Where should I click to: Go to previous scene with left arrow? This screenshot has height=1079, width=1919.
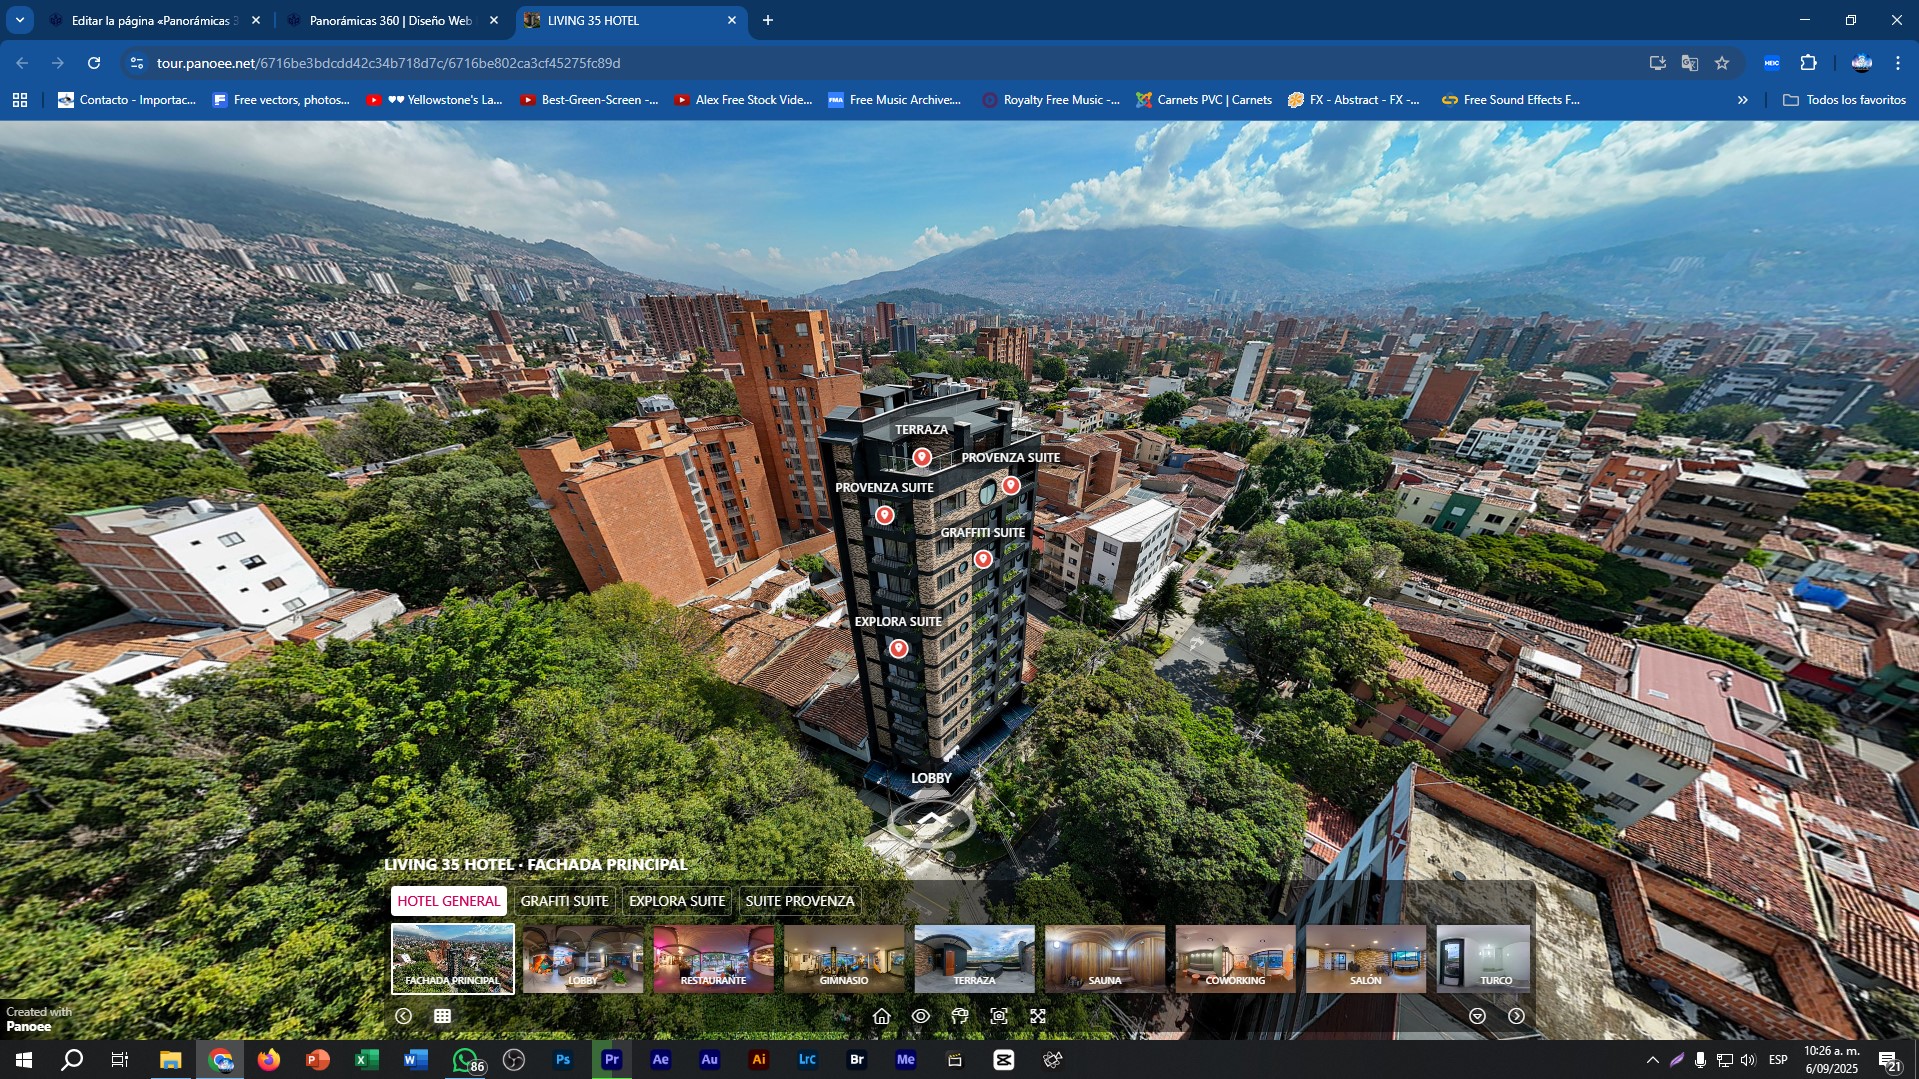coord(403,1016)
